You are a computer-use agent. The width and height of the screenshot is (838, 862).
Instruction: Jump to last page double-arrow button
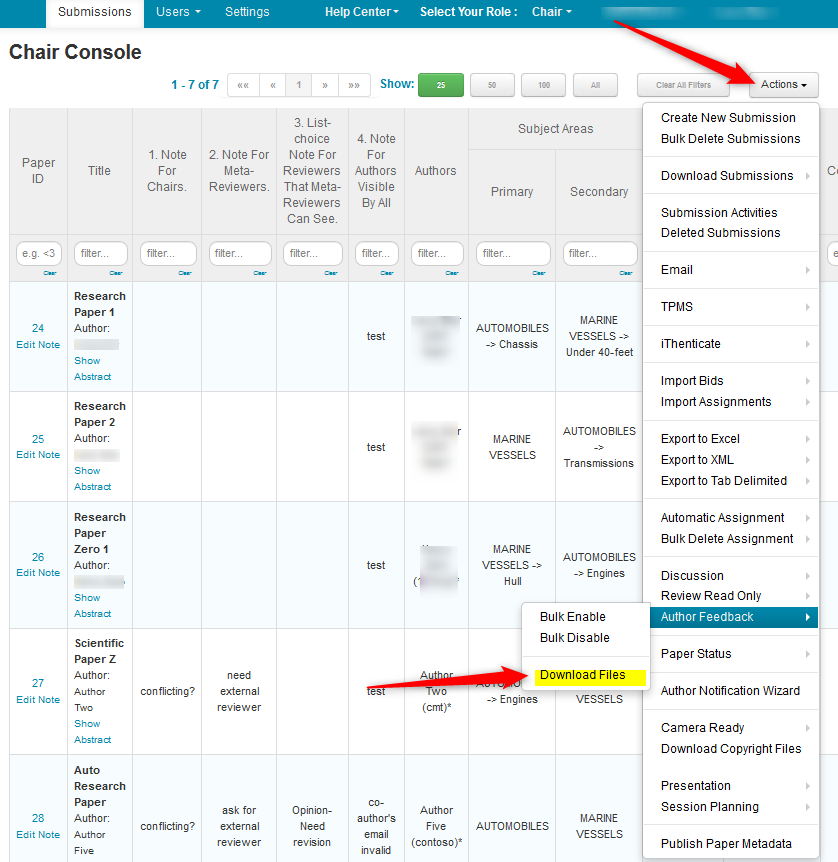coord(354,86)
